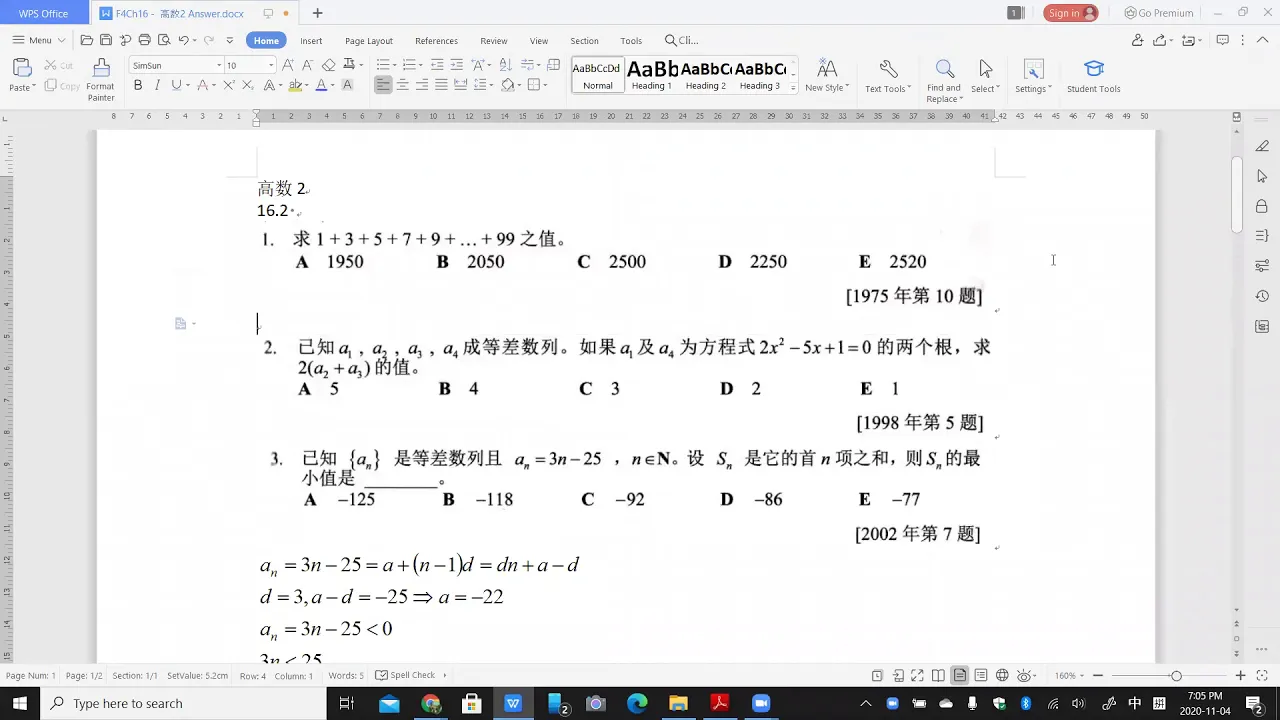Open the Student Tools graduation cap
The width and height of the screenshot is (1280, 720).
coord(1094,69)
